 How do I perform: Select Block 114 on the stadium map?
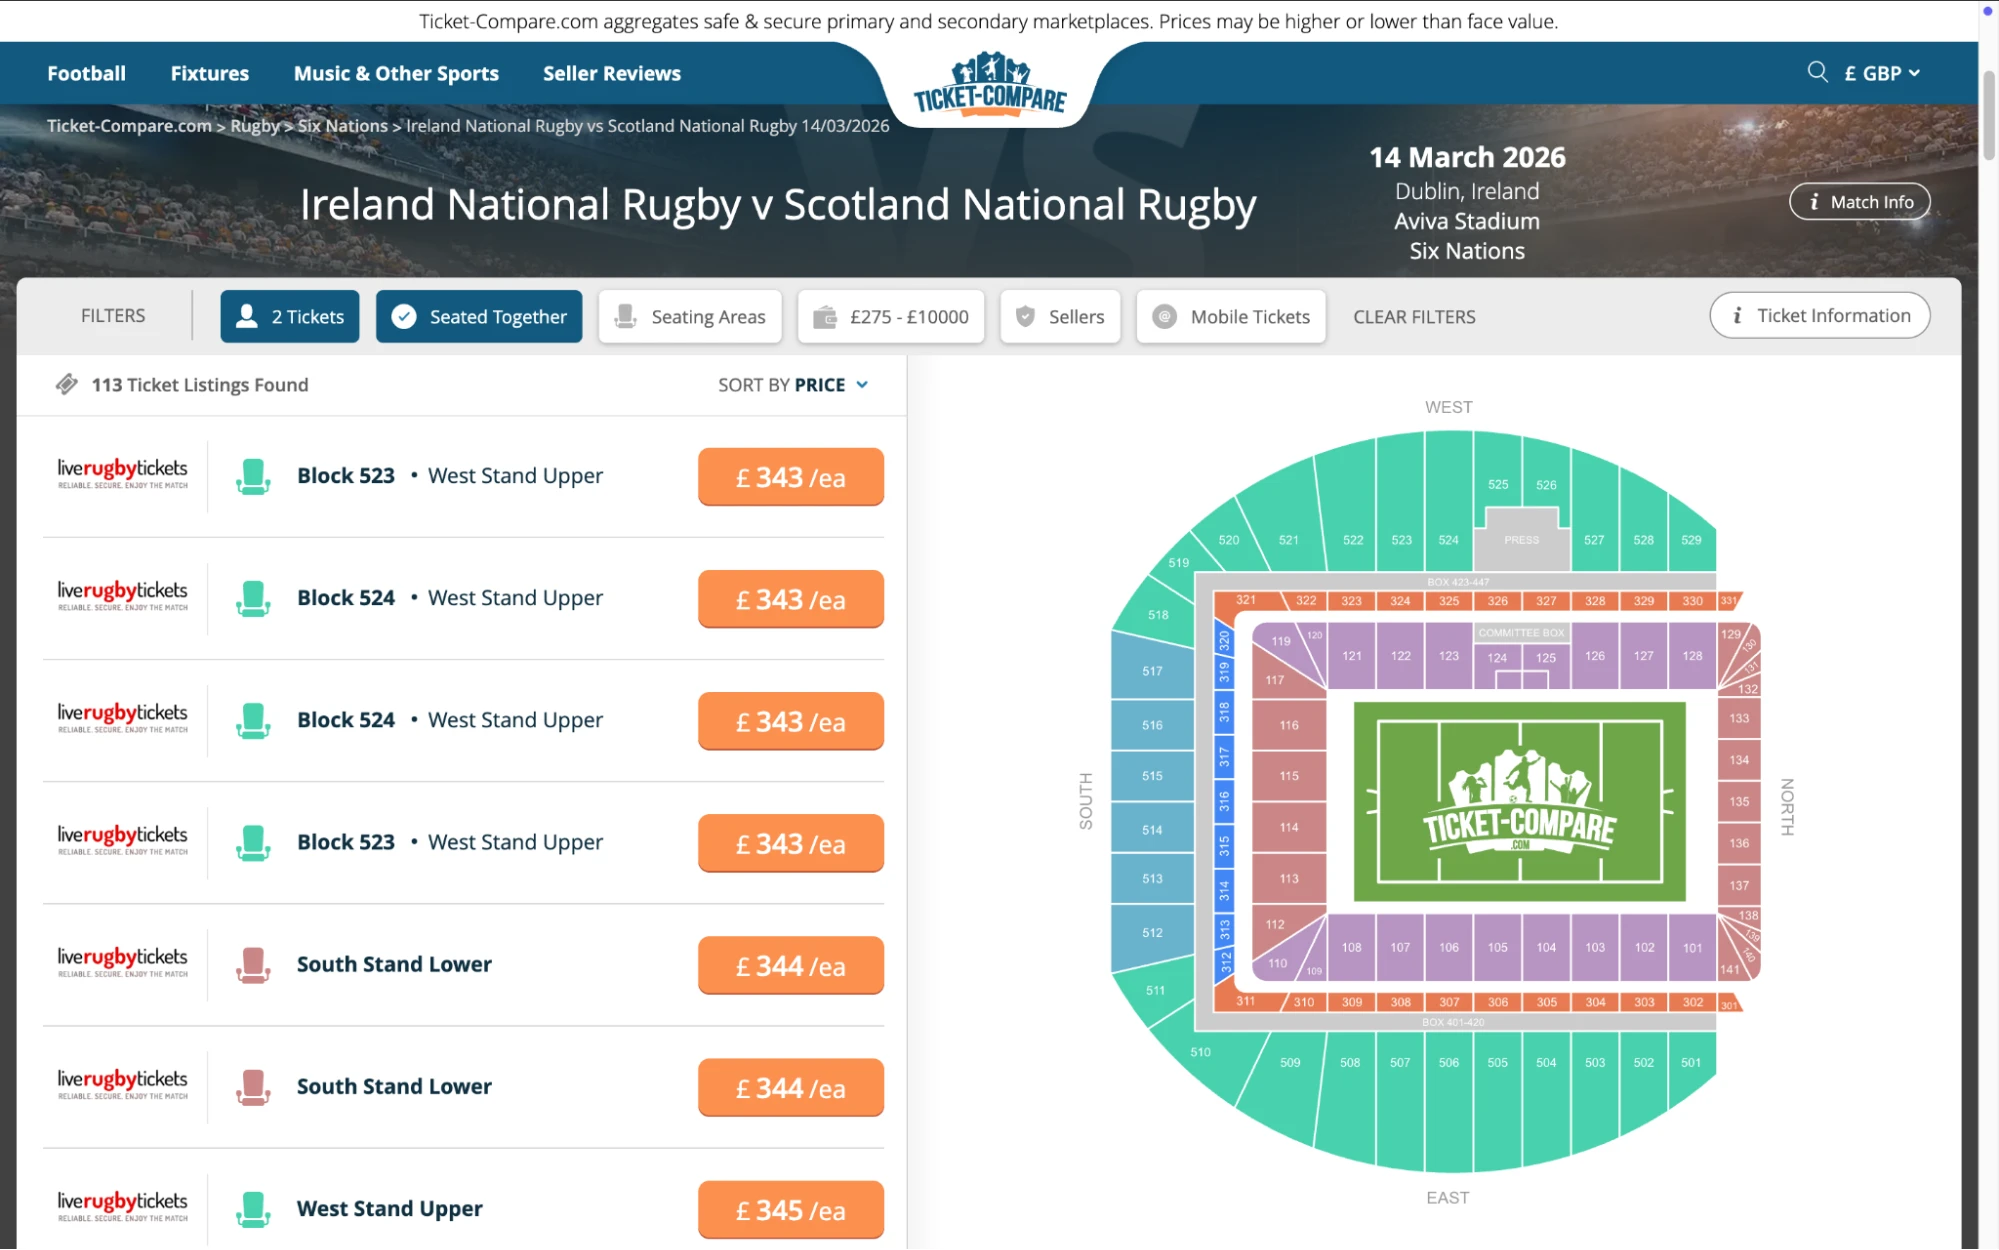click(x=1288, y=827)
